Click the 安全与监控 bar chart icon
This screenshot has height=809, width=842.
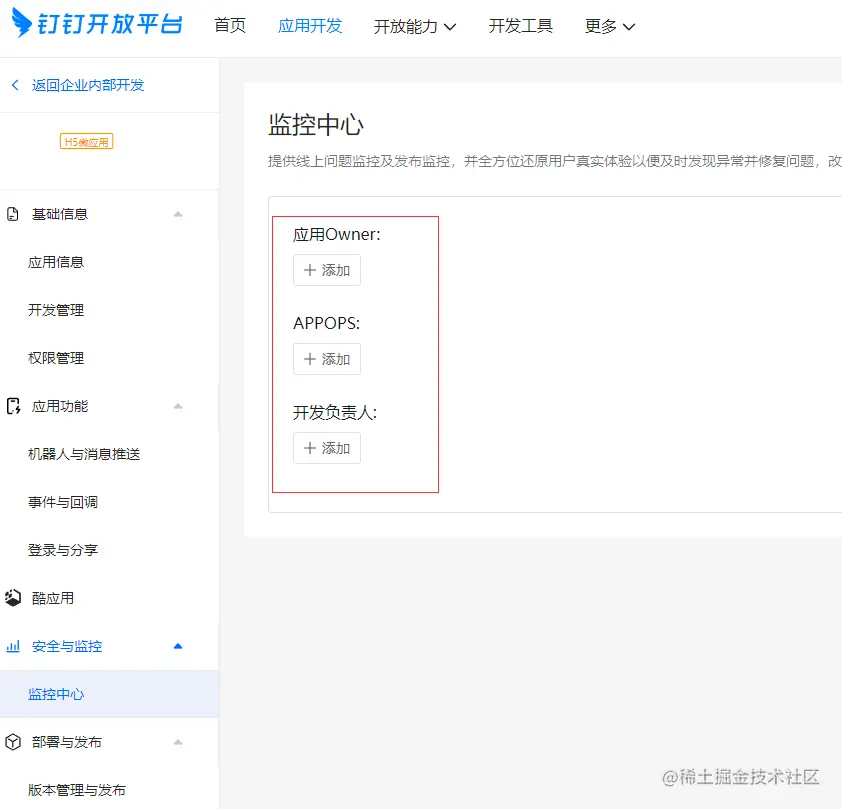[13, 646]
